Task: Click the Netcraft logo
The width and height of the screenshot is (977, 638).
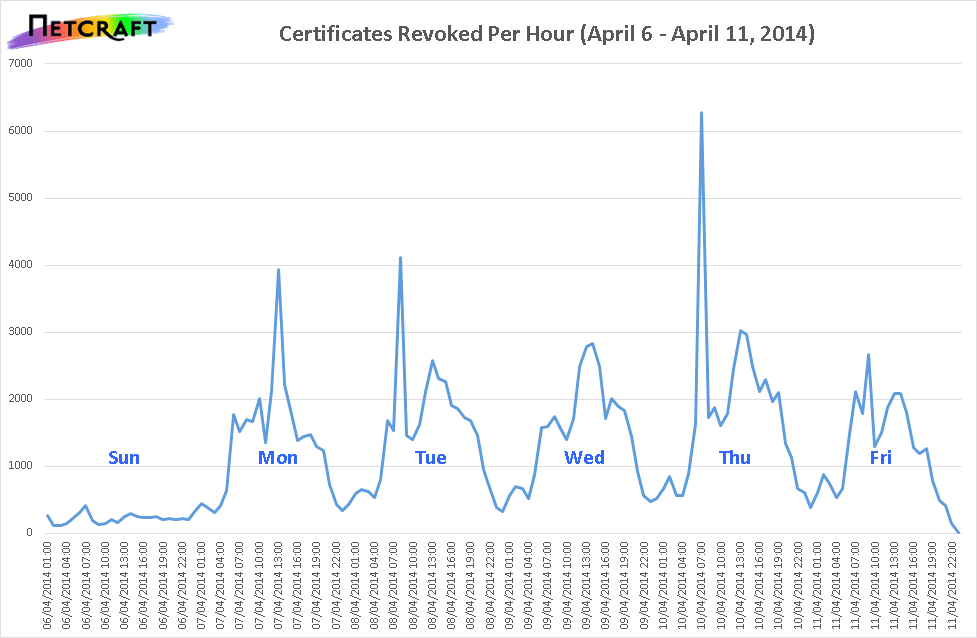Action: (x=89, y=29)
